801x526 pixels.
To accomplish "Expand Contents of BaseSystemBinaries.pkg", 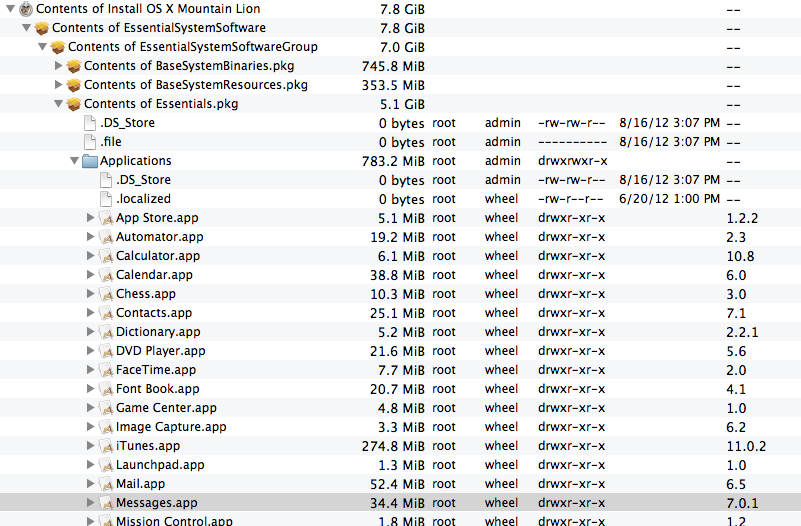I will tap(58, 65).
